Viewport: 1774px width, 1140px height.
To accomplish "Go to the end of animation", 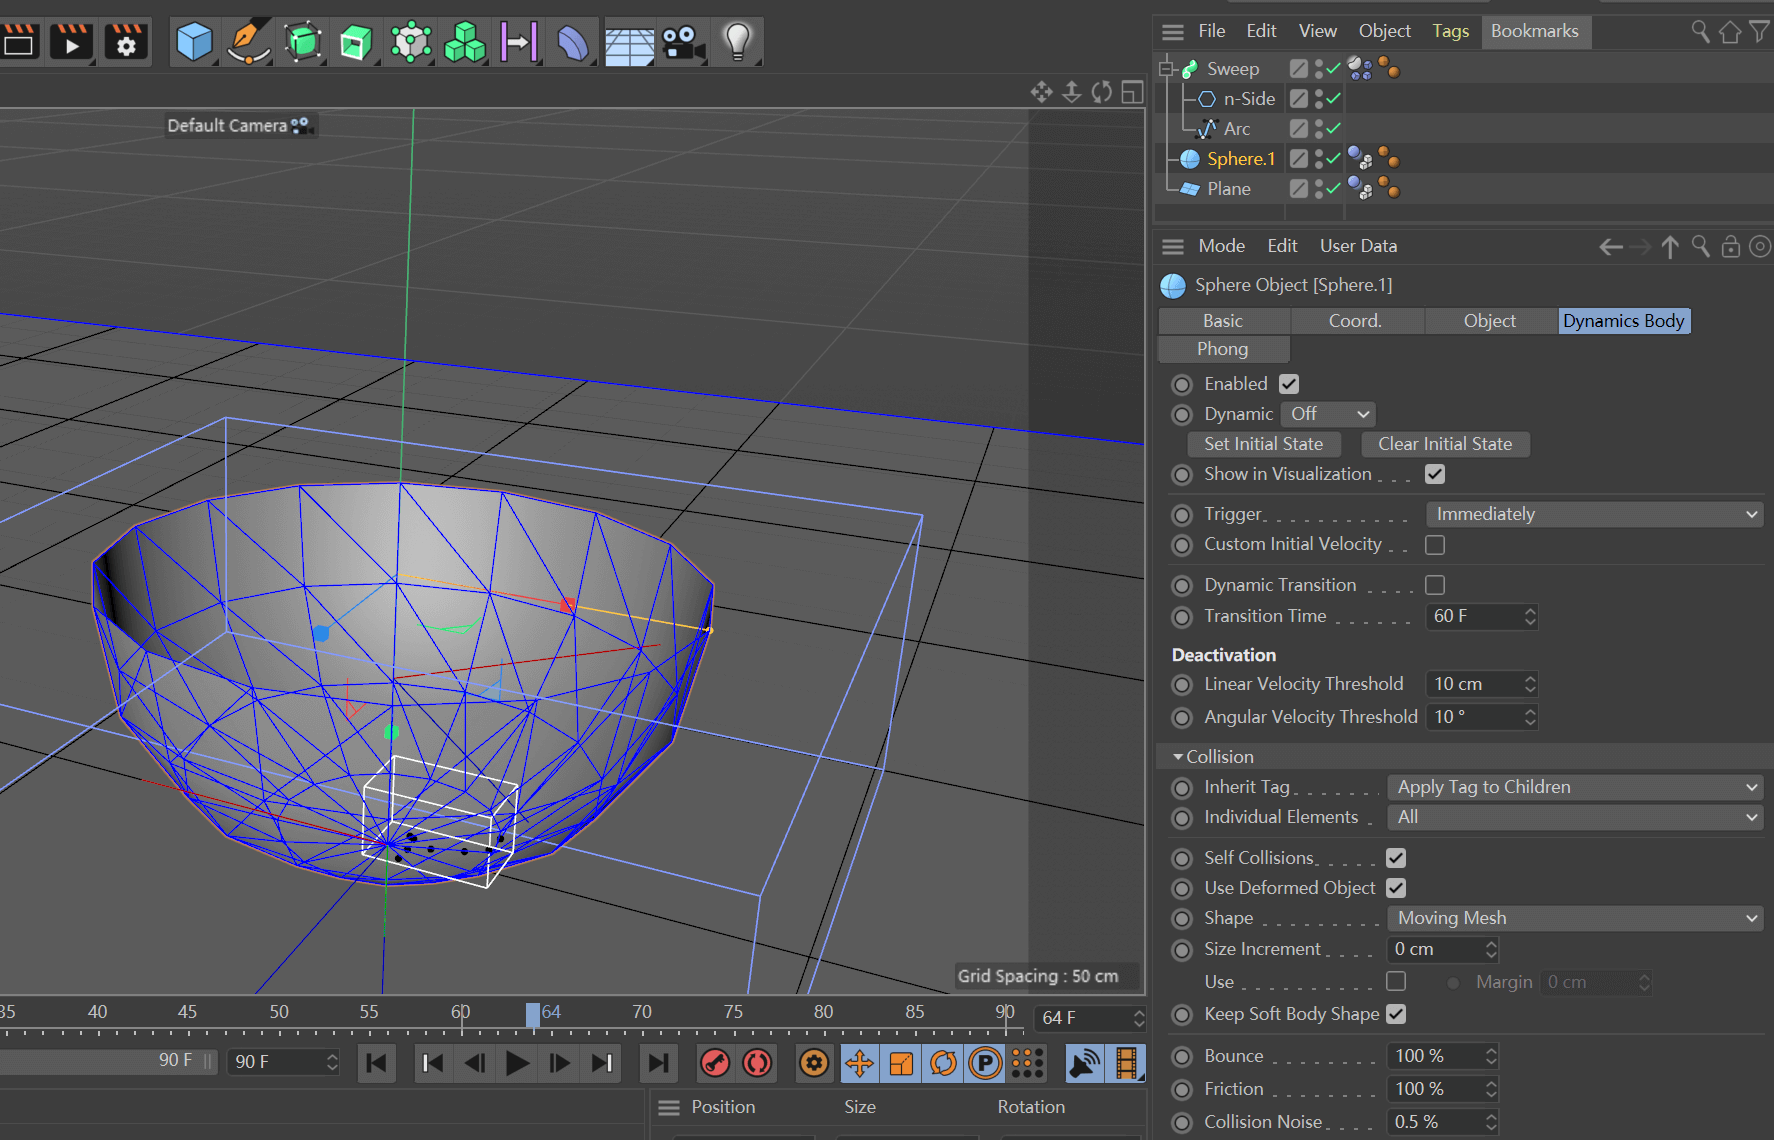I will 658,1063.
